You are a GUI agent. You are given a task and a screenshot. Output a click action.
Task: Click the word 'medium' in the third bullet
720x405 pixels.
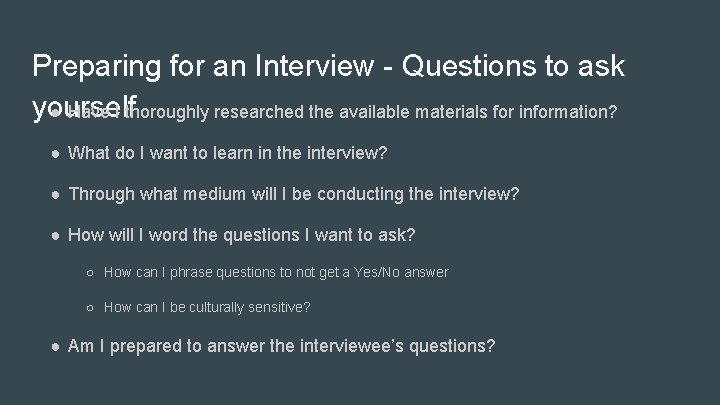click(x=214, y=194)
